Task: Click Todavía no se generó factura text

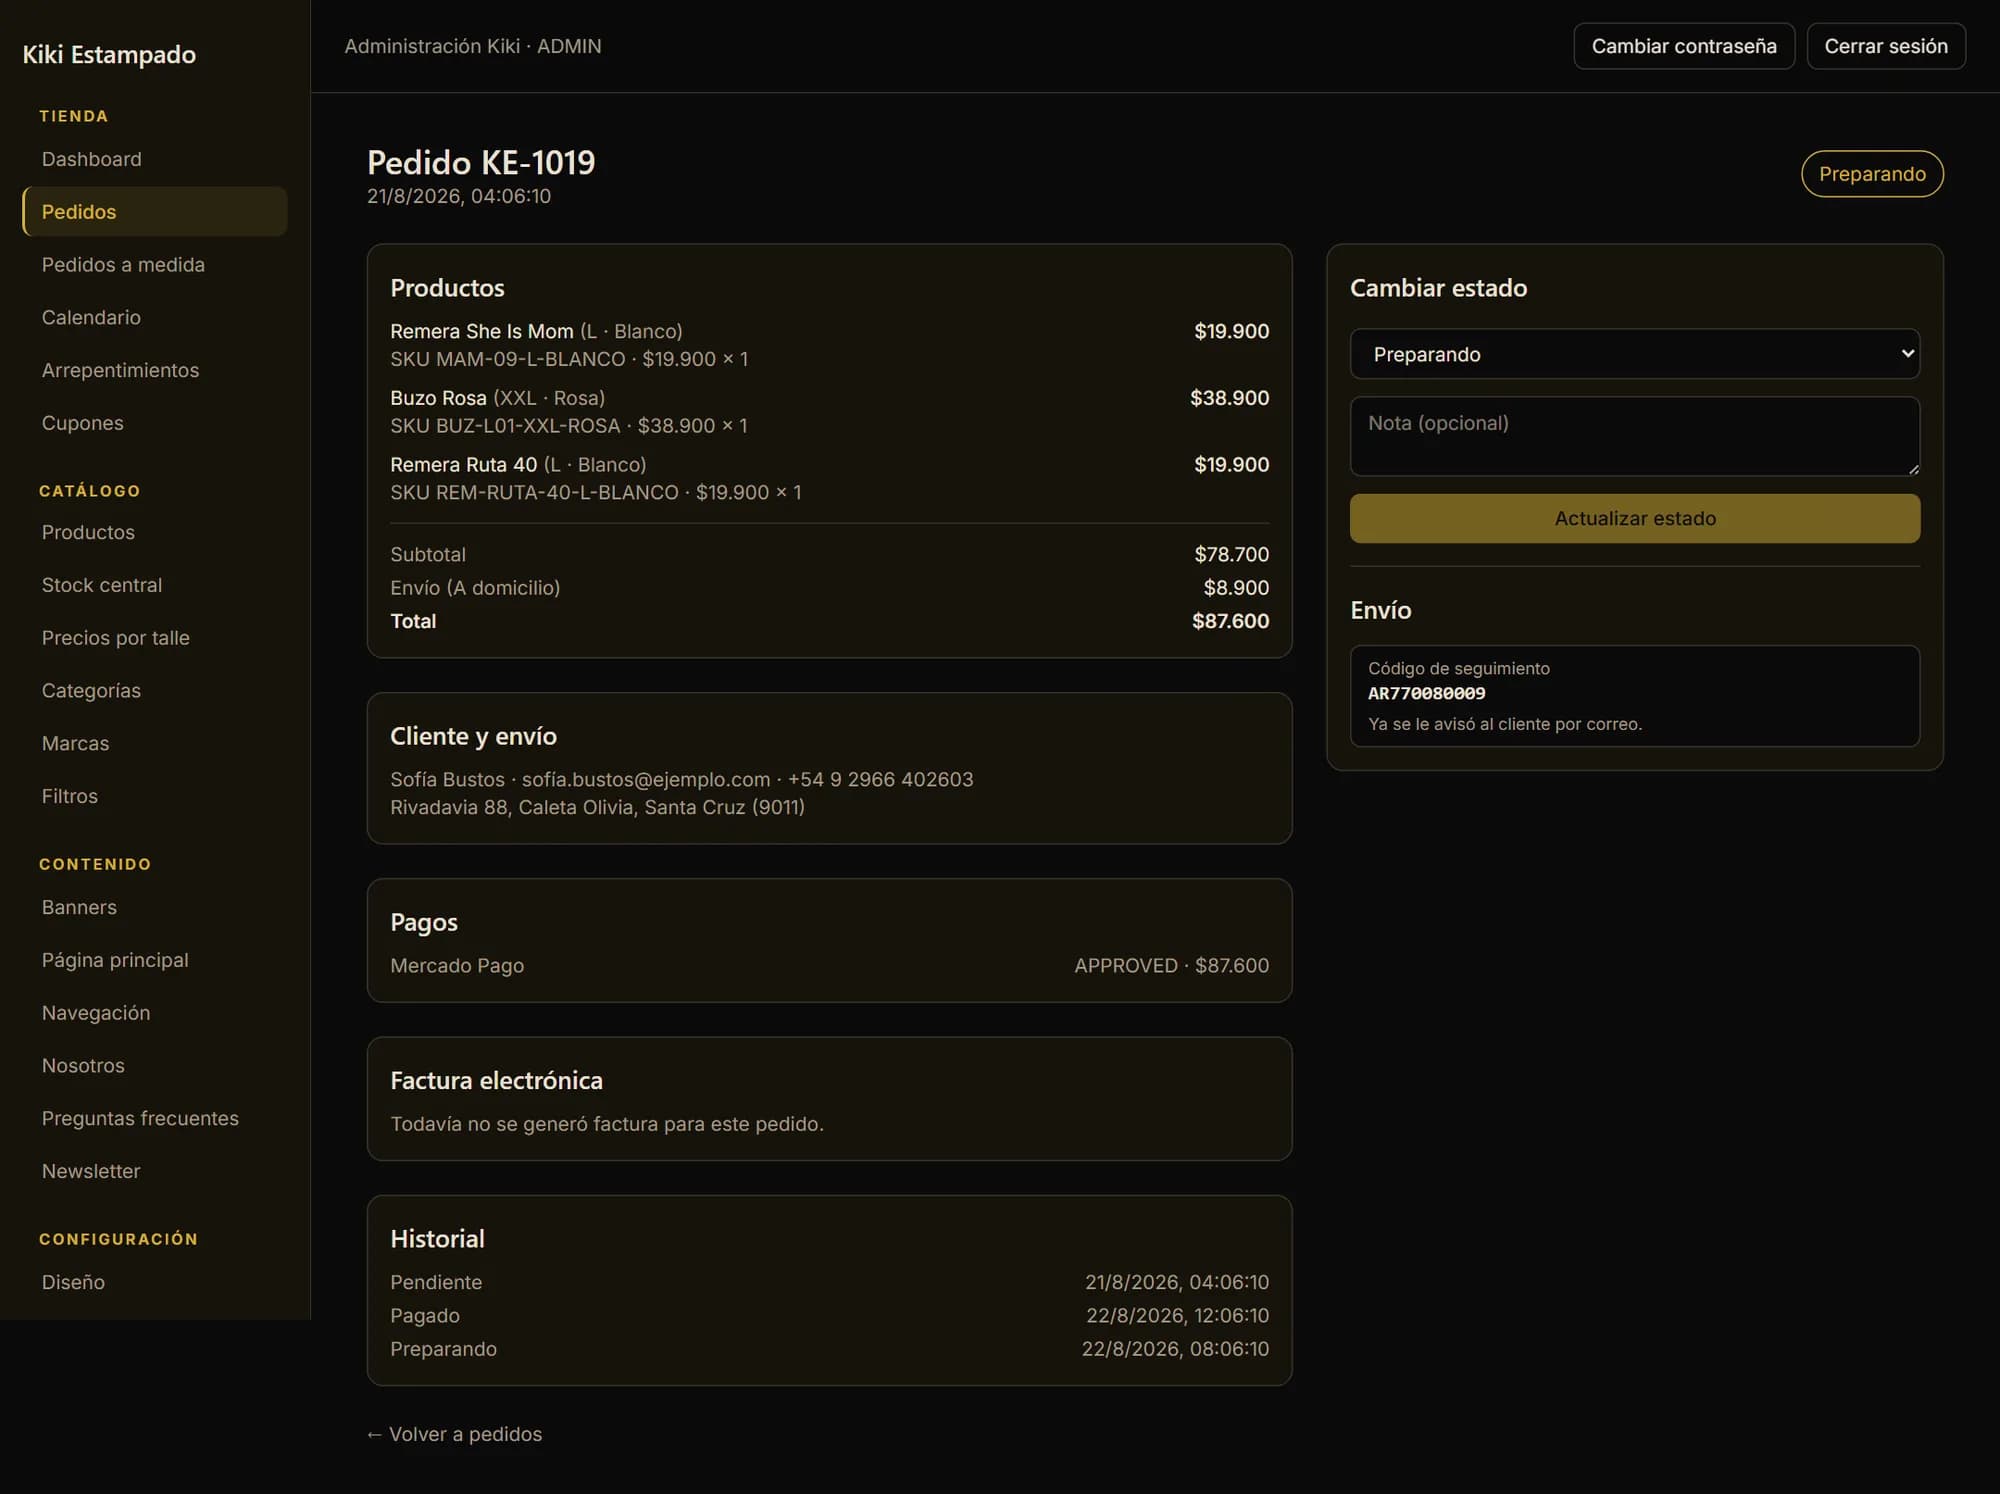Action: (x=607, y=1124)
